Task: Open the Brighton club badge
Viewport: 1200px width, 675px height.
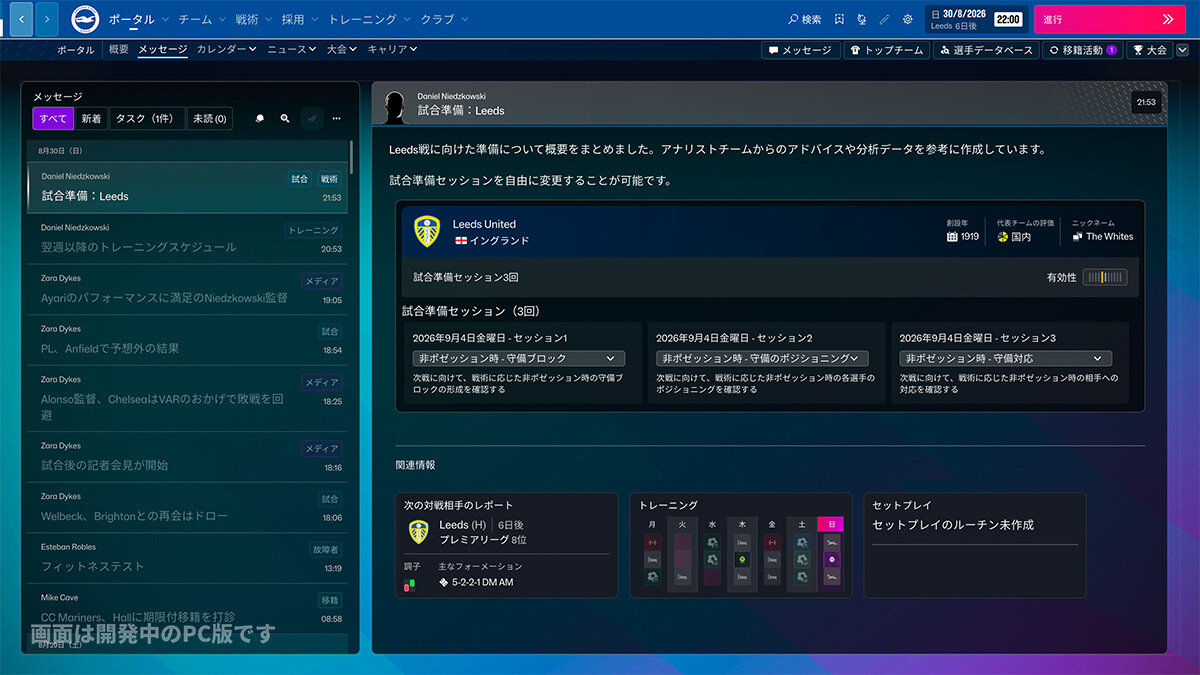Action: pyautogui.click(x=86, y=19)
